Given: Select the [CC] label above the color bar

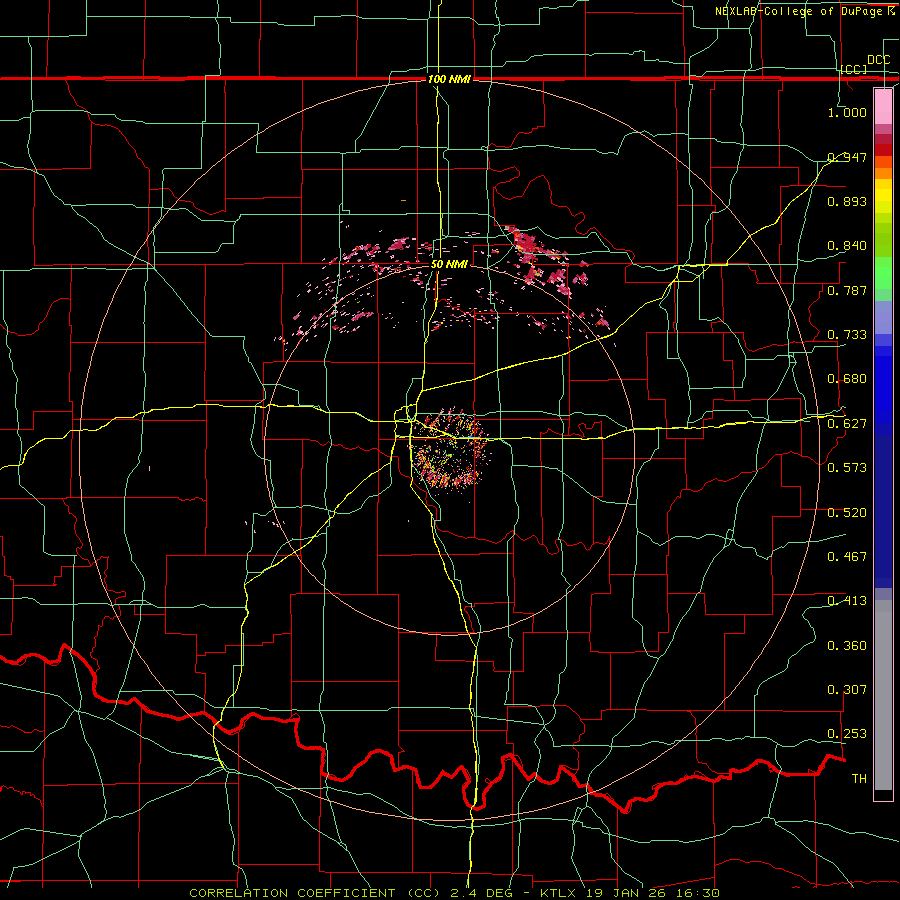Looking at the screenshot, I should click(x=854, y=69).
